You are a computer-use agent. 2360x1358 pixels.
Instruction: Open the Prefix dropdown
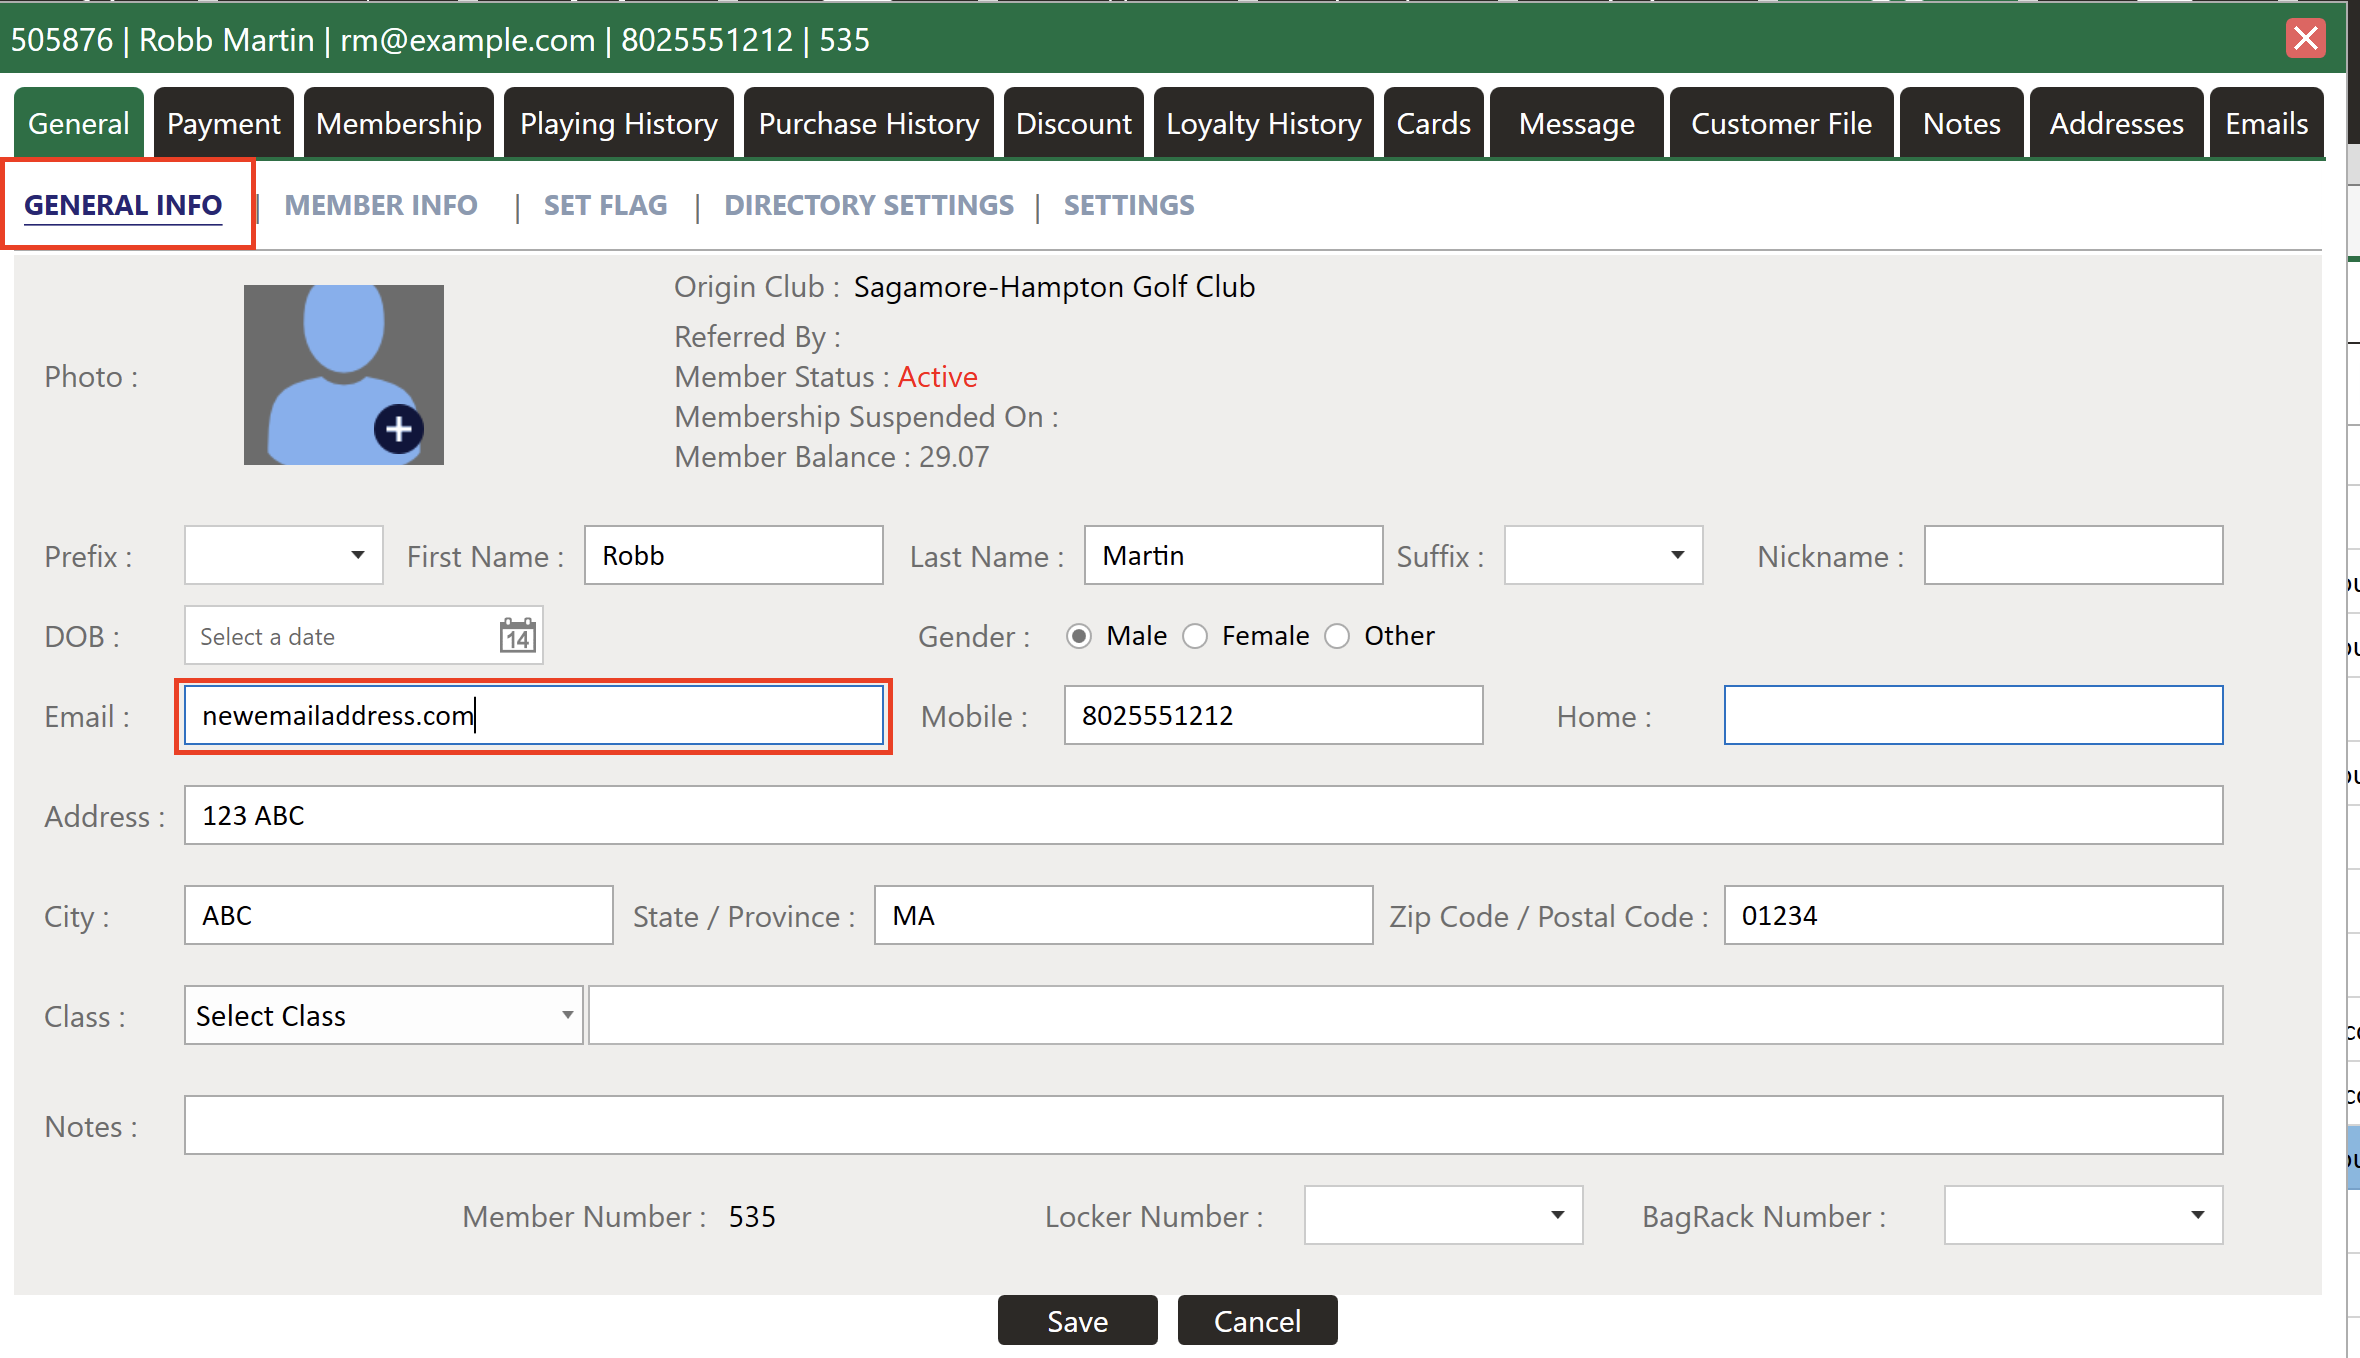284,555
